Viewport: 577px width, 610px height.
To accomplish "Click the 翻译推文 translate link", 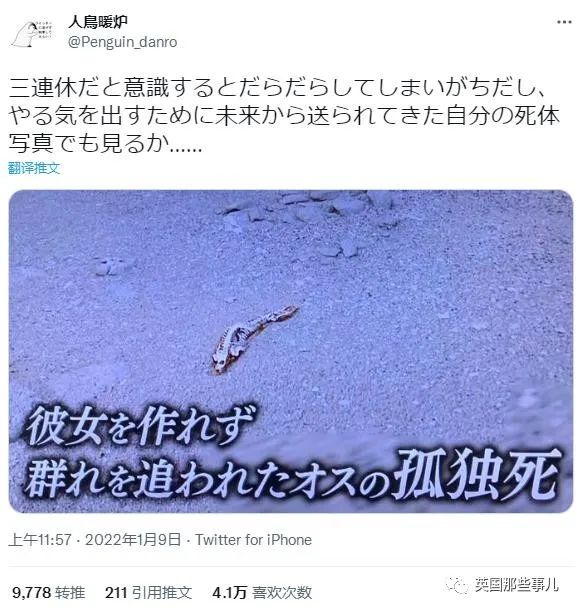I will [x=34, y=168].
